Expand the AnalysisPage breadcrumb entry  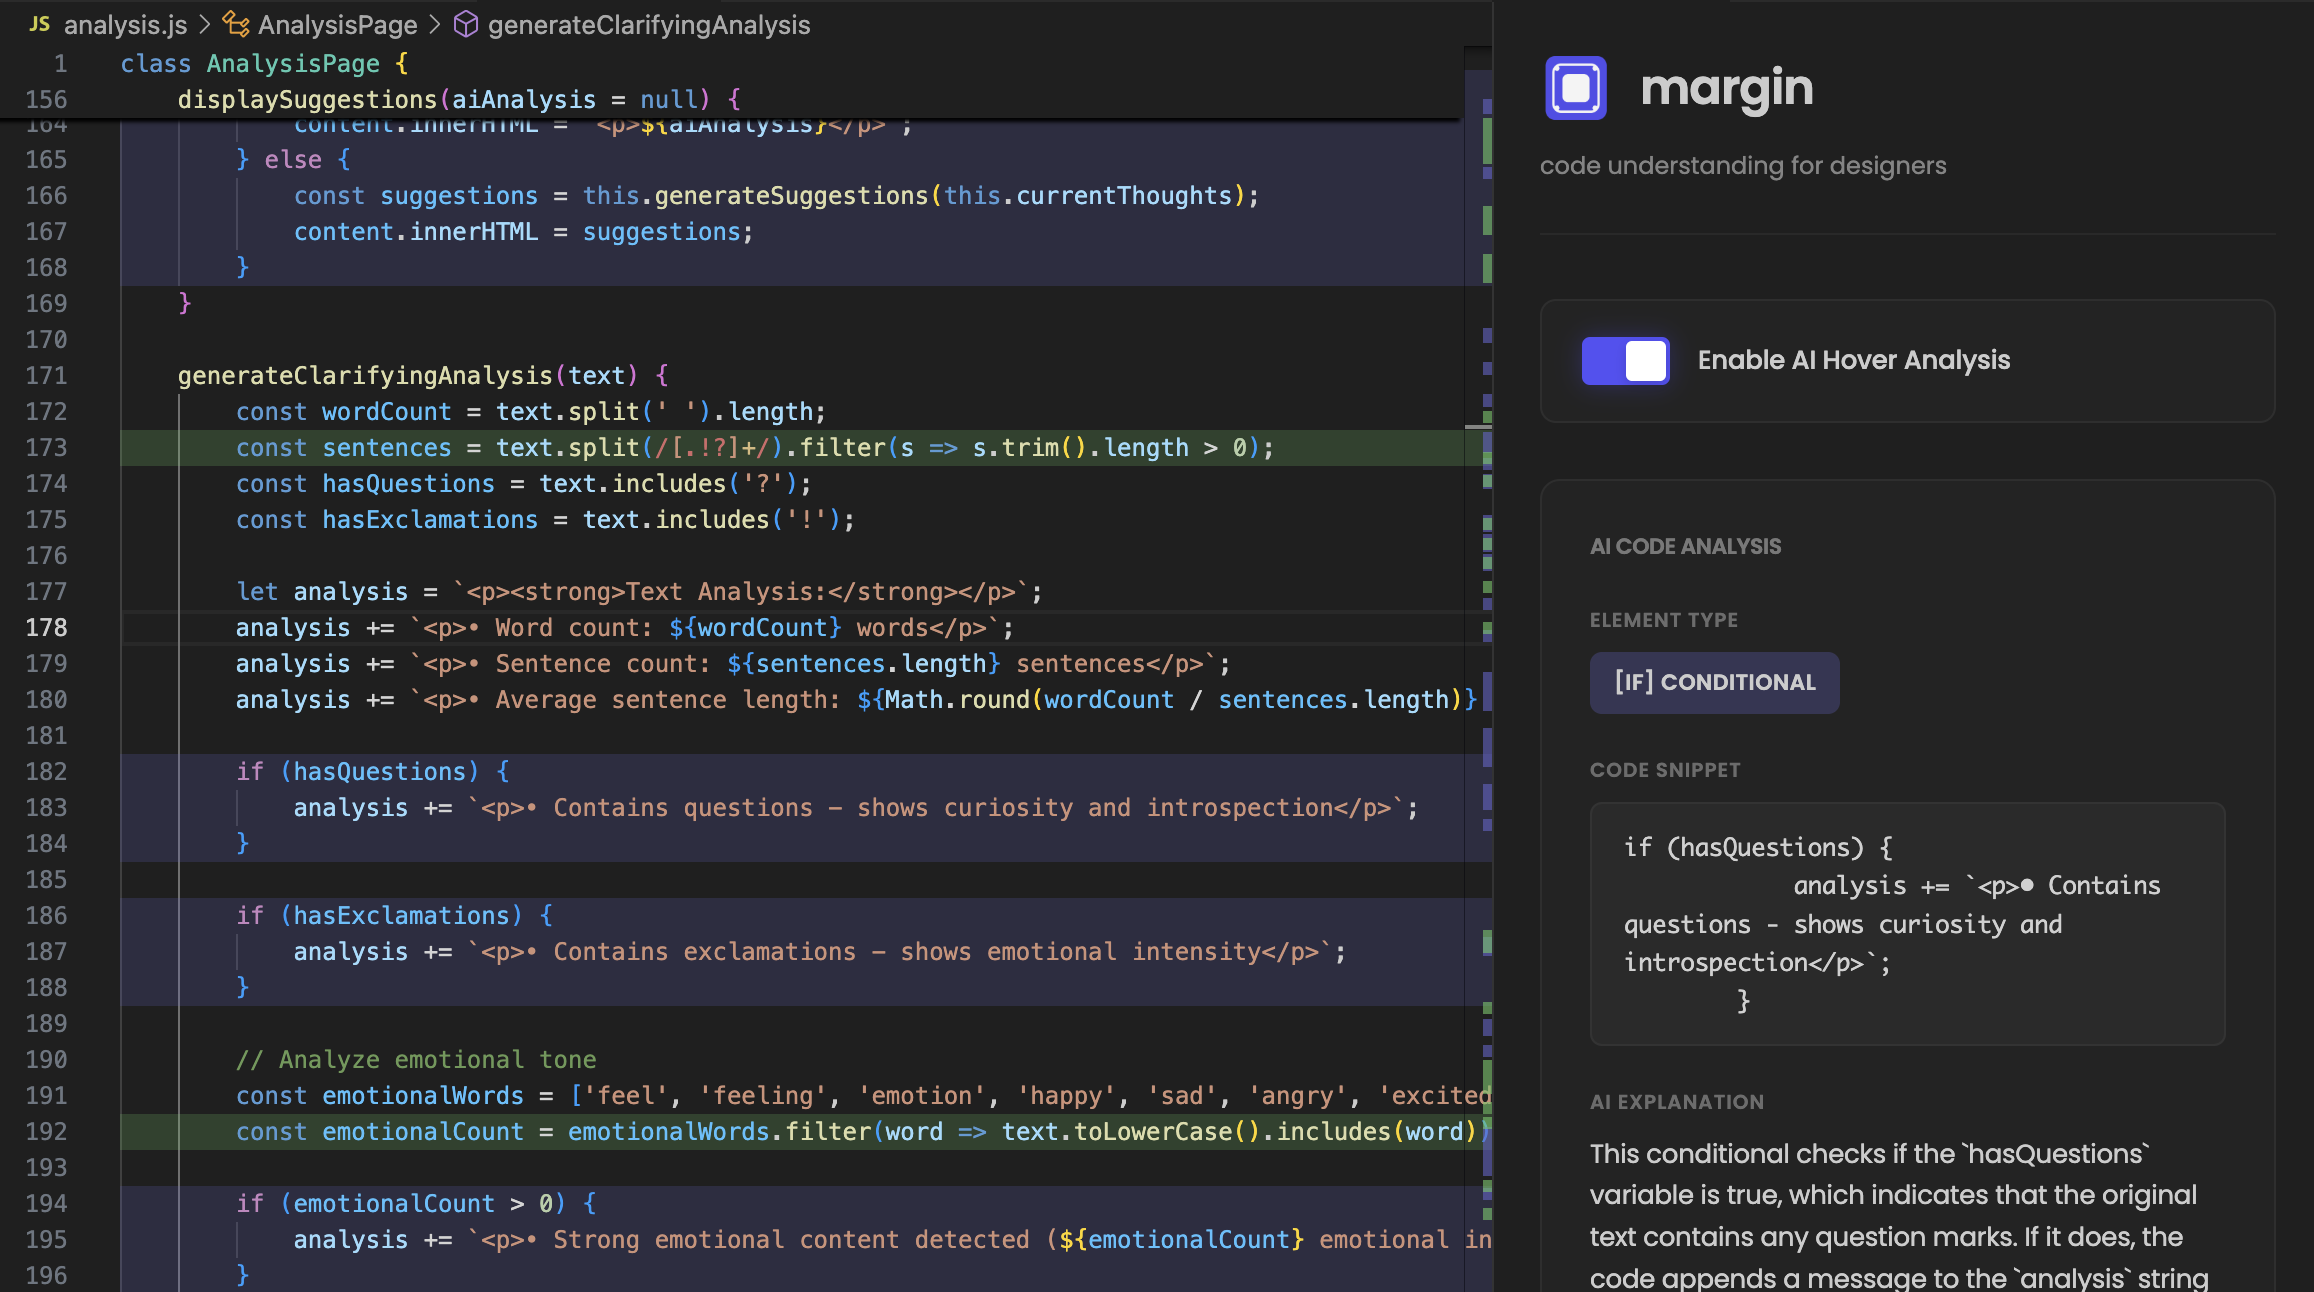click(x=337, y=24)
